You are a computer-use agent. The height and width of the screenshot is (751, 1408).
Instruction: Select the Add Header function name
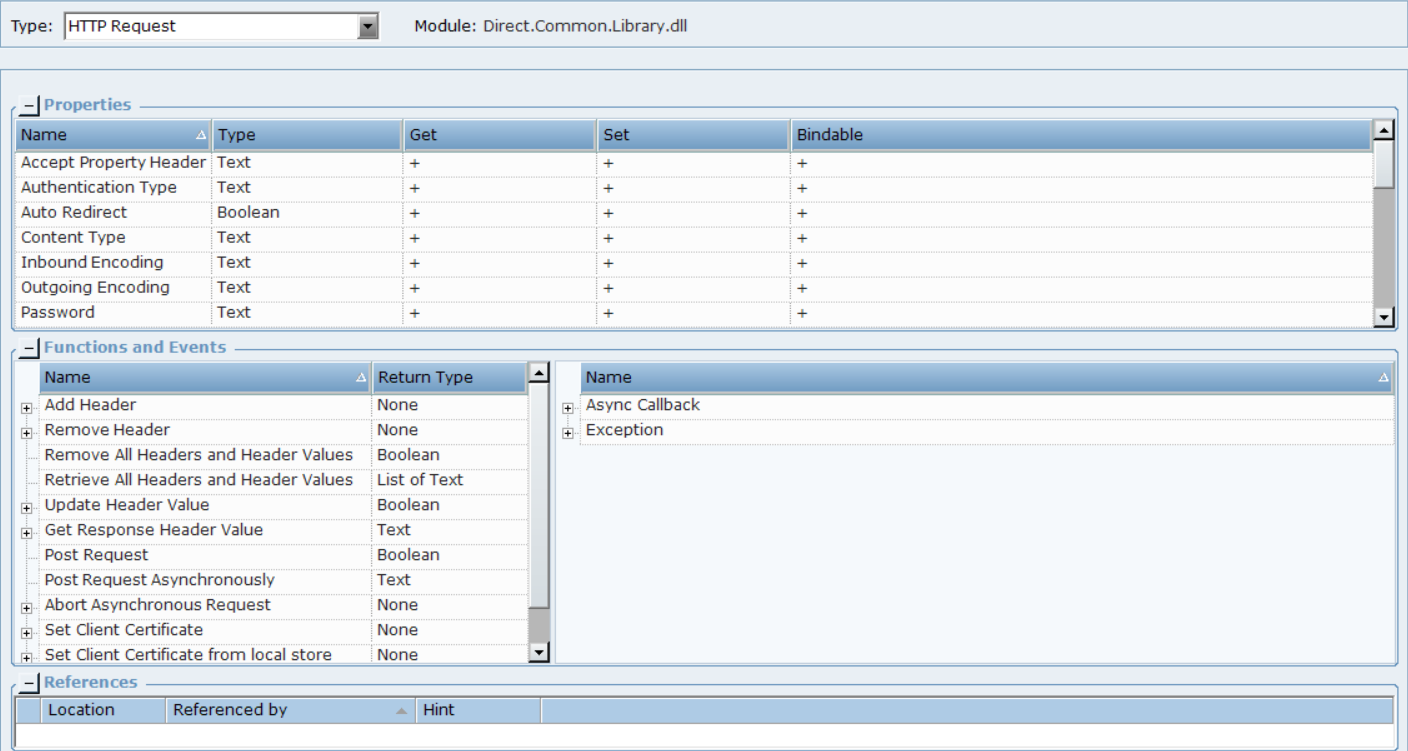click(x=90, y=405)
